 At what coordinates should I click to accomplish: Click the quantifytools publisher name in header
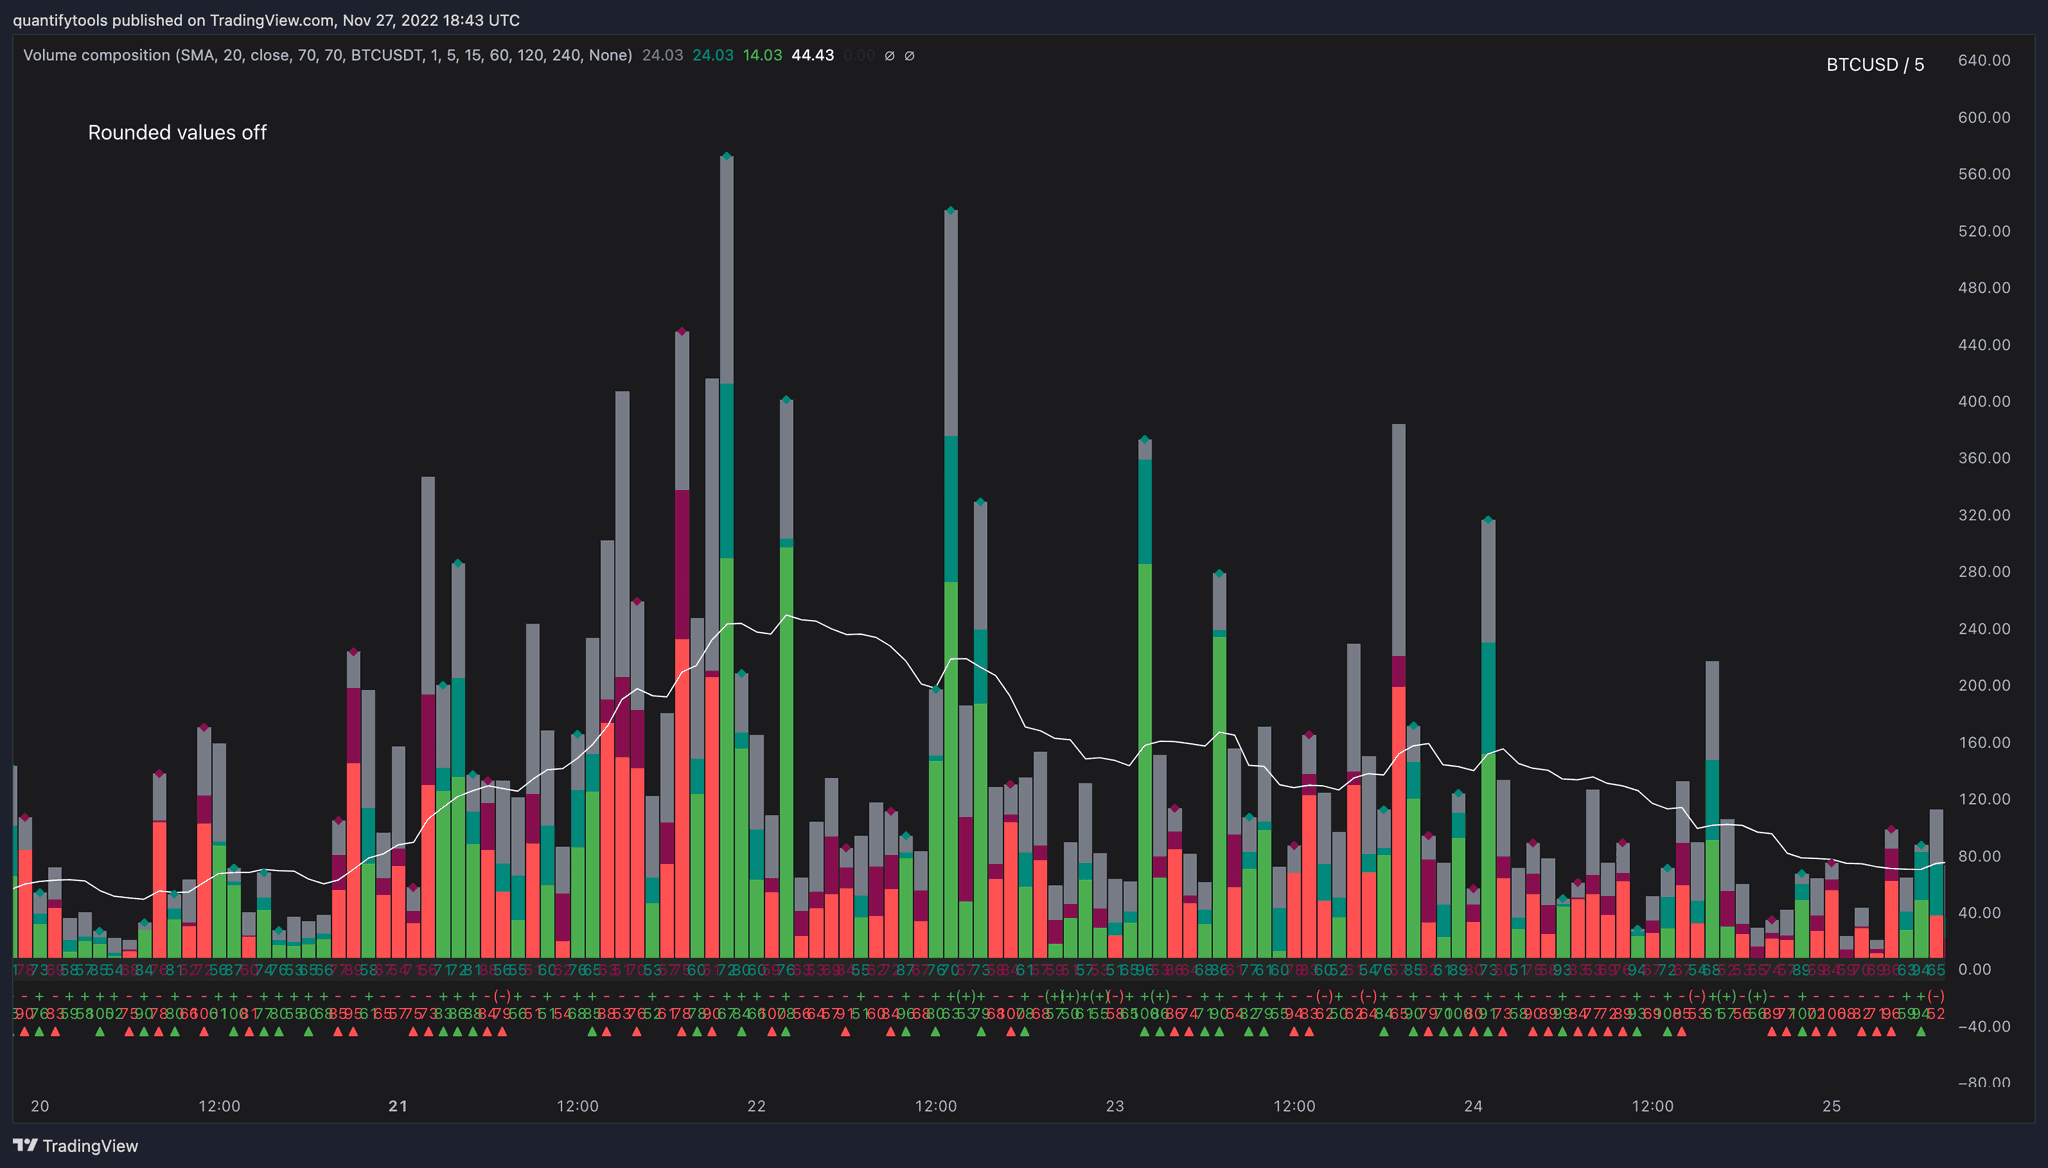click(x=60, y=20)
